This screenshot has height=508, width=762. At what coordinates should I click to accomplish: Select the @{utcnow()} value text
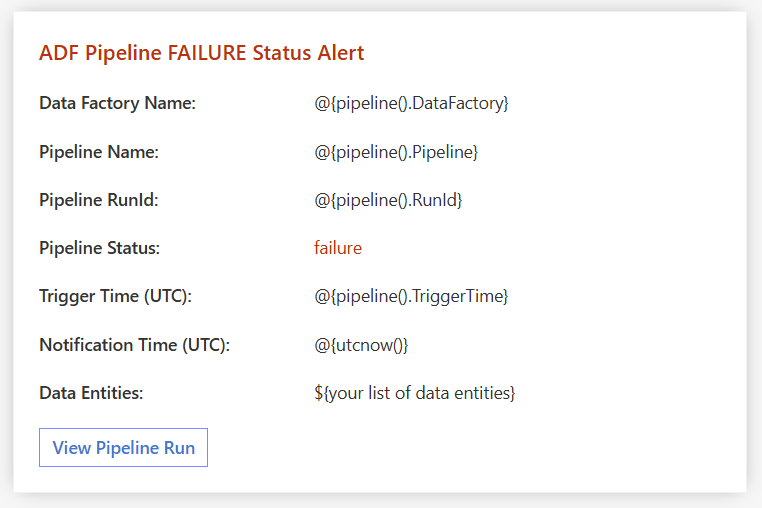click(361, 345)
